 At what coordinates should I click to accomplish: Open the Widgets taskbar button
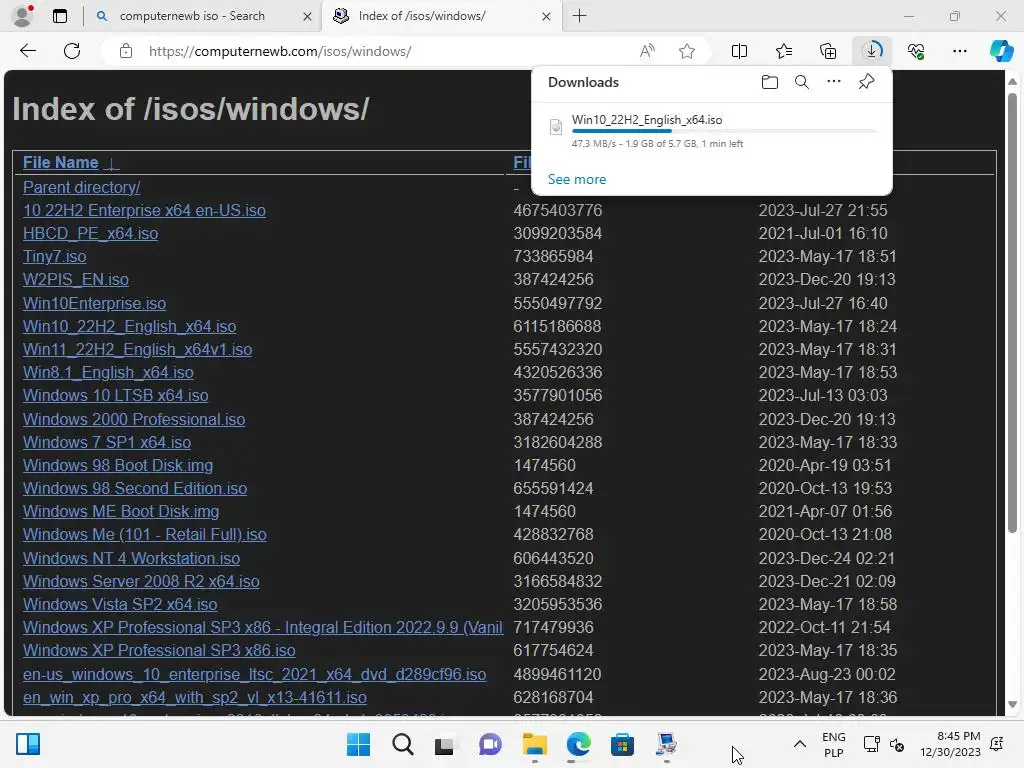click(28, 744)
